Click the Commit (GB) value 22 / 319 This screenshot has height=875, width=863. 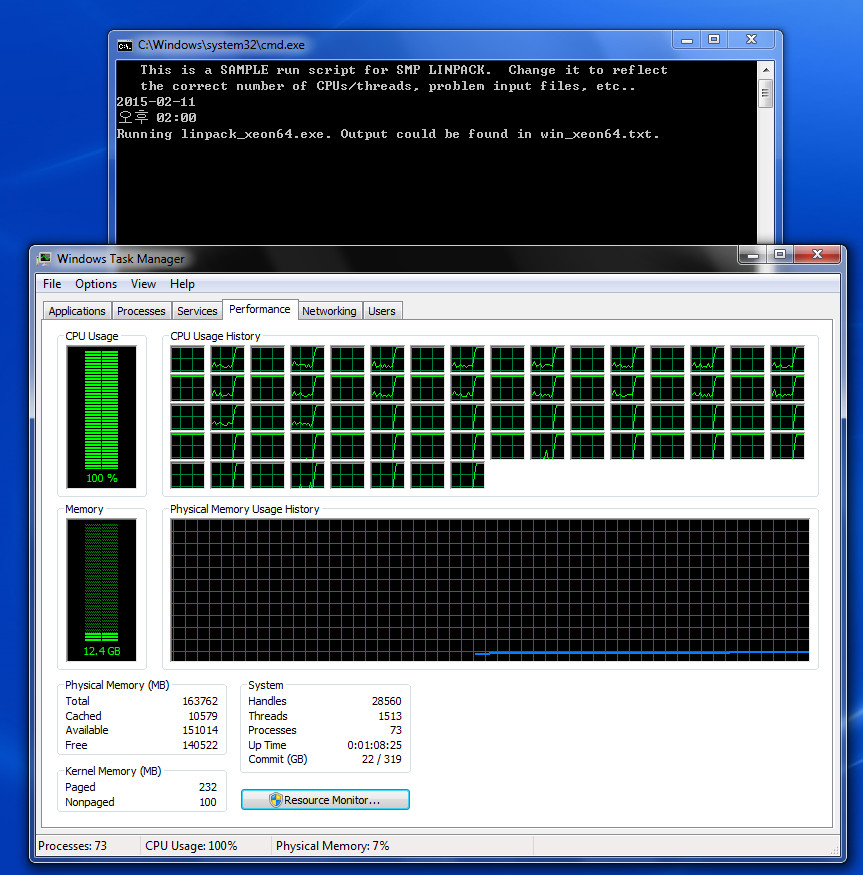381,759
